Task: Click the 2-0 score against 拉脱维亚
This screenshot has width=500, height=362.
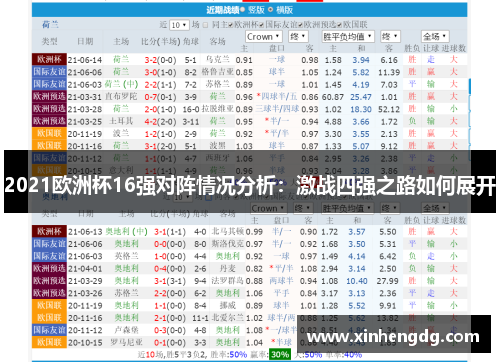Action: click(x=150, y=109)
